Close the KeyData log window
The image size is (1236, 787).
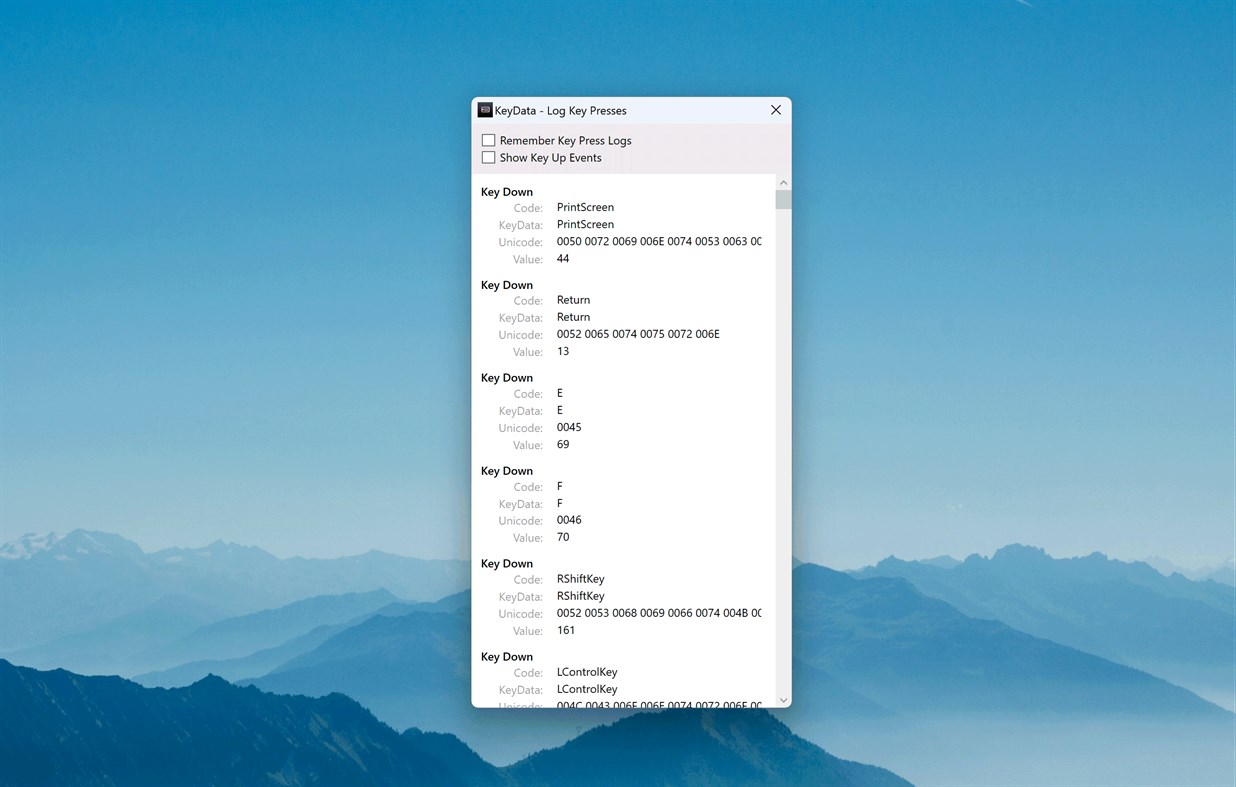(775, 110)
